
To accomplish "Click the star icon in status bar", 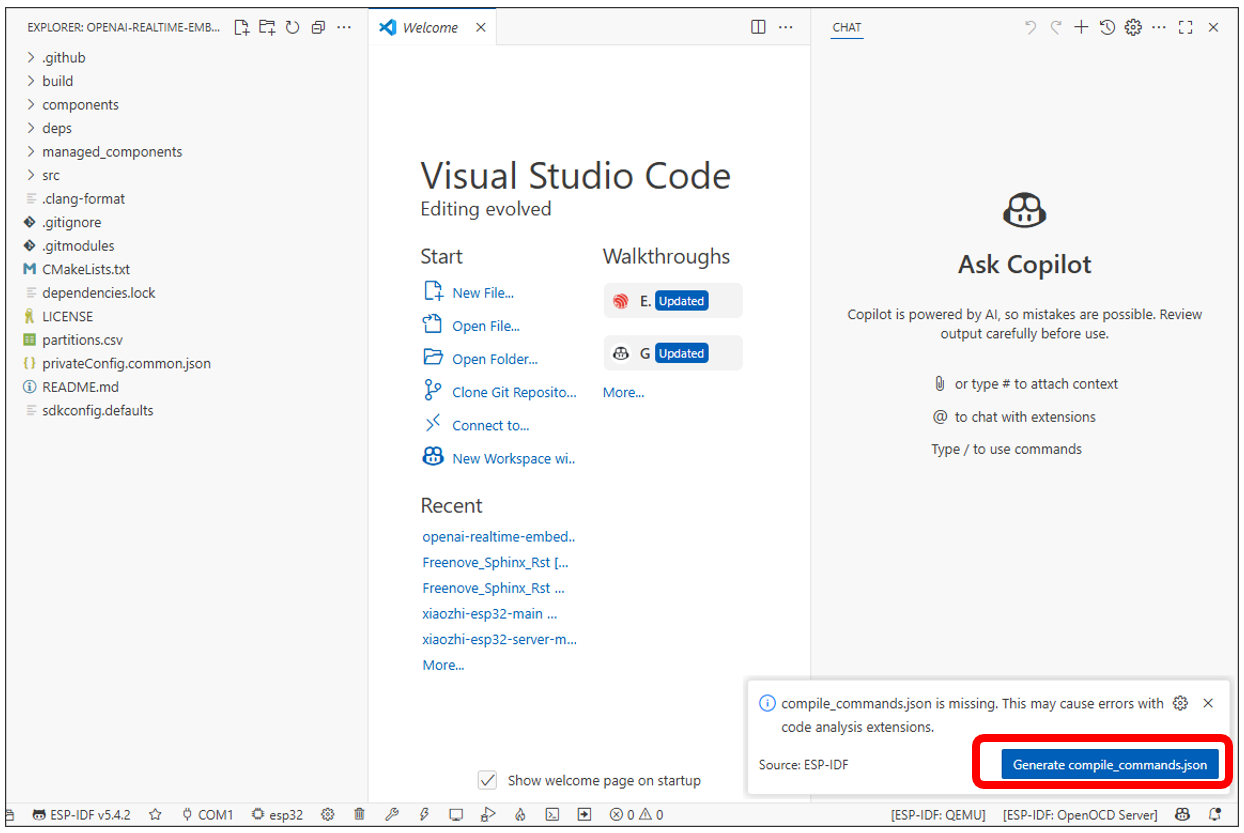I will pyautogui.click(x=155, y=815).
